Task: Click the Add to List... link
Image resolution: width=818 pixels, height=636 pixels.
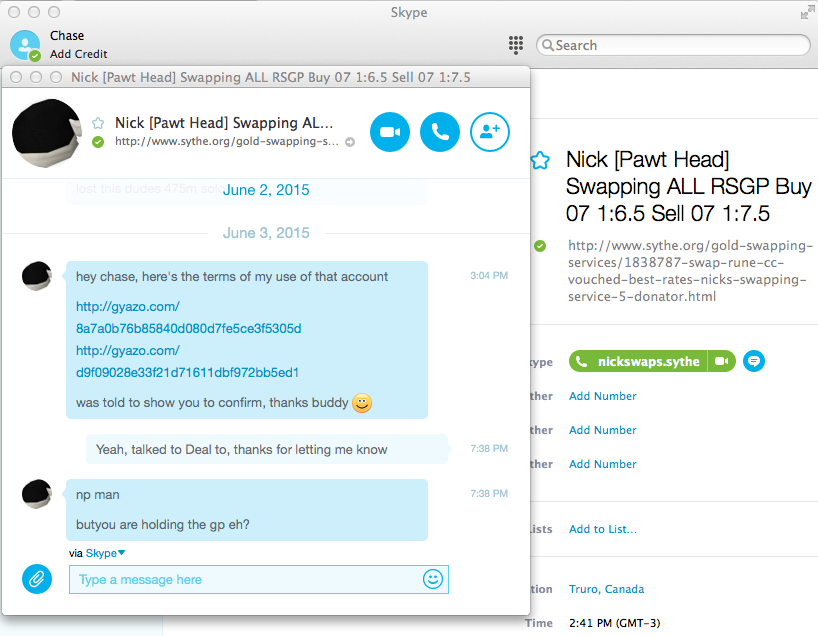Action: pyautogui.click(x=603, y=529)
